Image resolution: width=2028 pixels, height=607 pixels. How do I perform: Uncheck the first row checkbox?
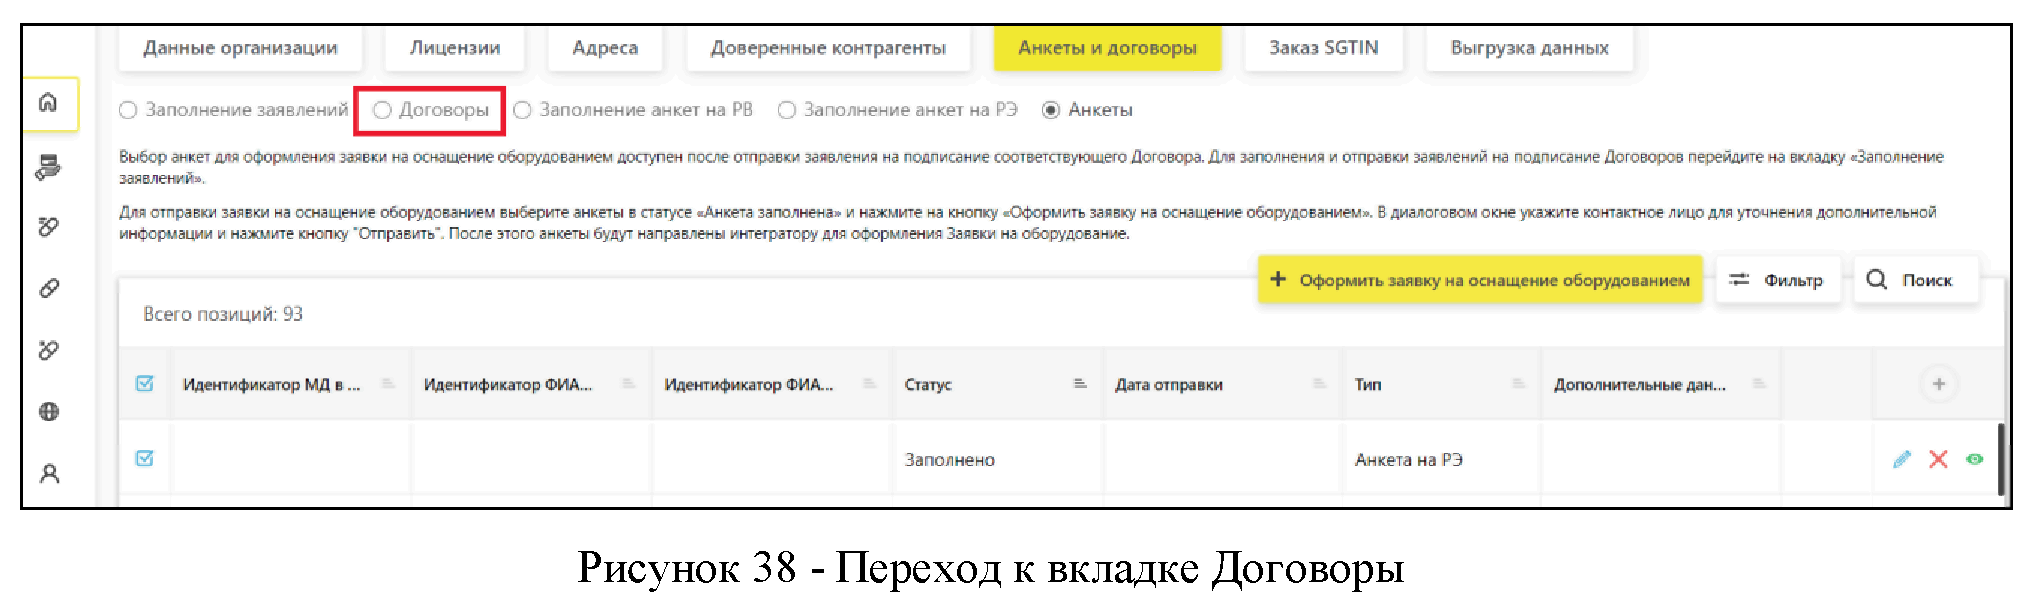click(145, 459)
